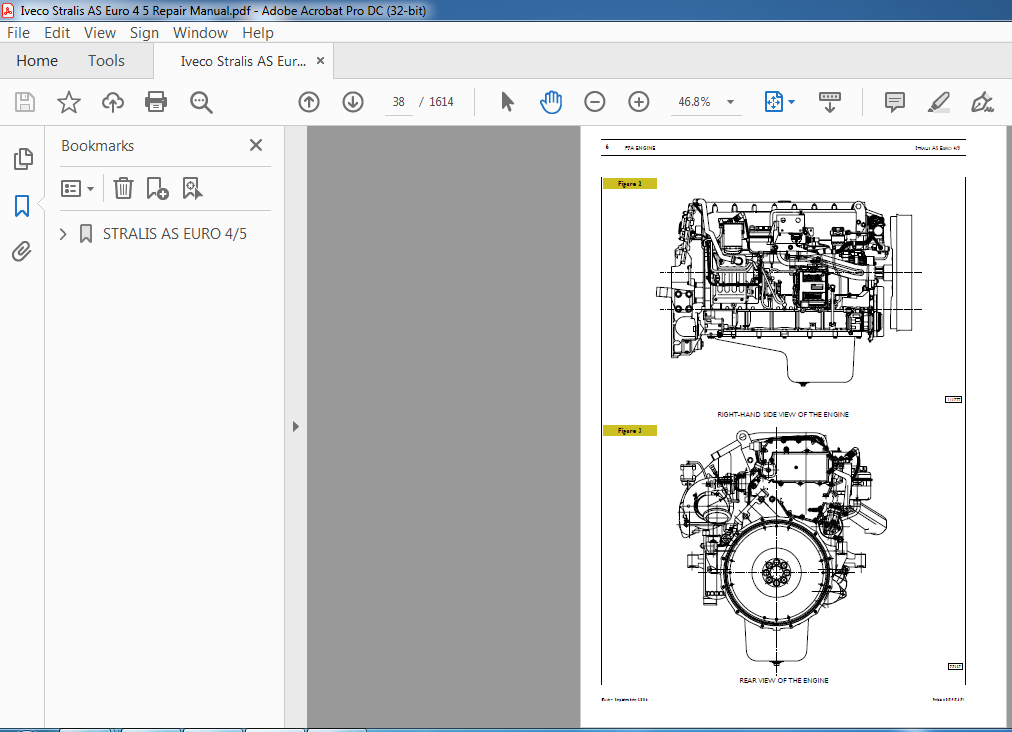
Task: Zoom out with minus button
Action: (x=594, y=102)
